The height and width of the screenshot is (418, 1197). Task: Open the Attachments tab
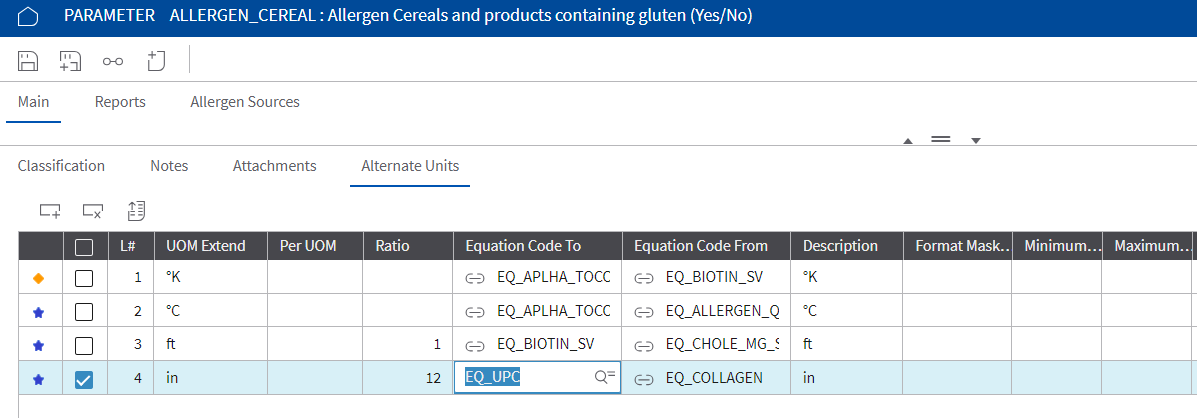point(274,166)
